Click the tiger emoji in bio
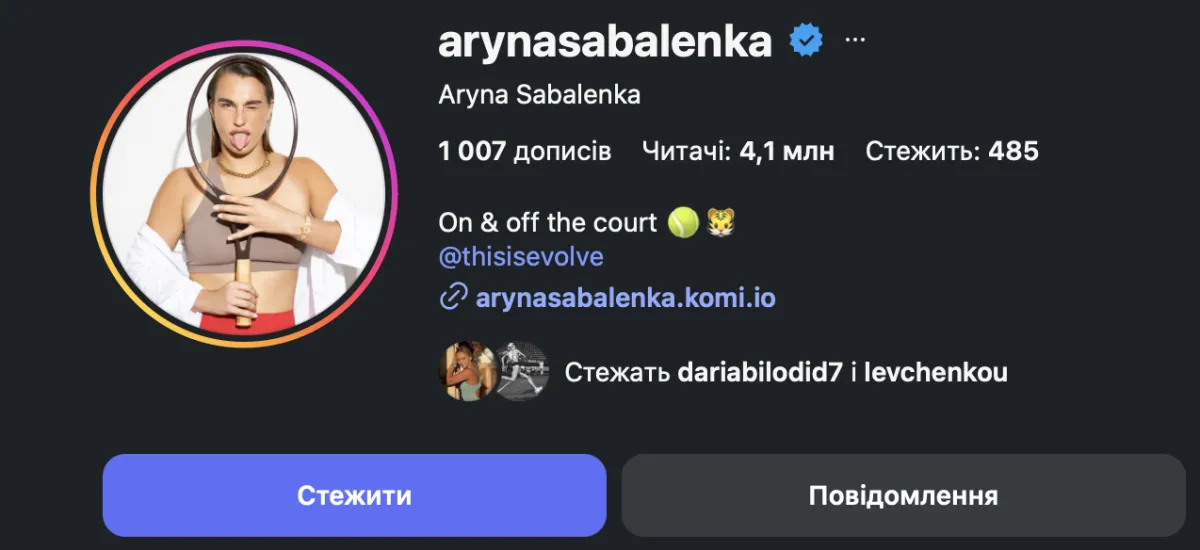The height and width of the screenshot is (550, 1200). click(x=721, y=222)
